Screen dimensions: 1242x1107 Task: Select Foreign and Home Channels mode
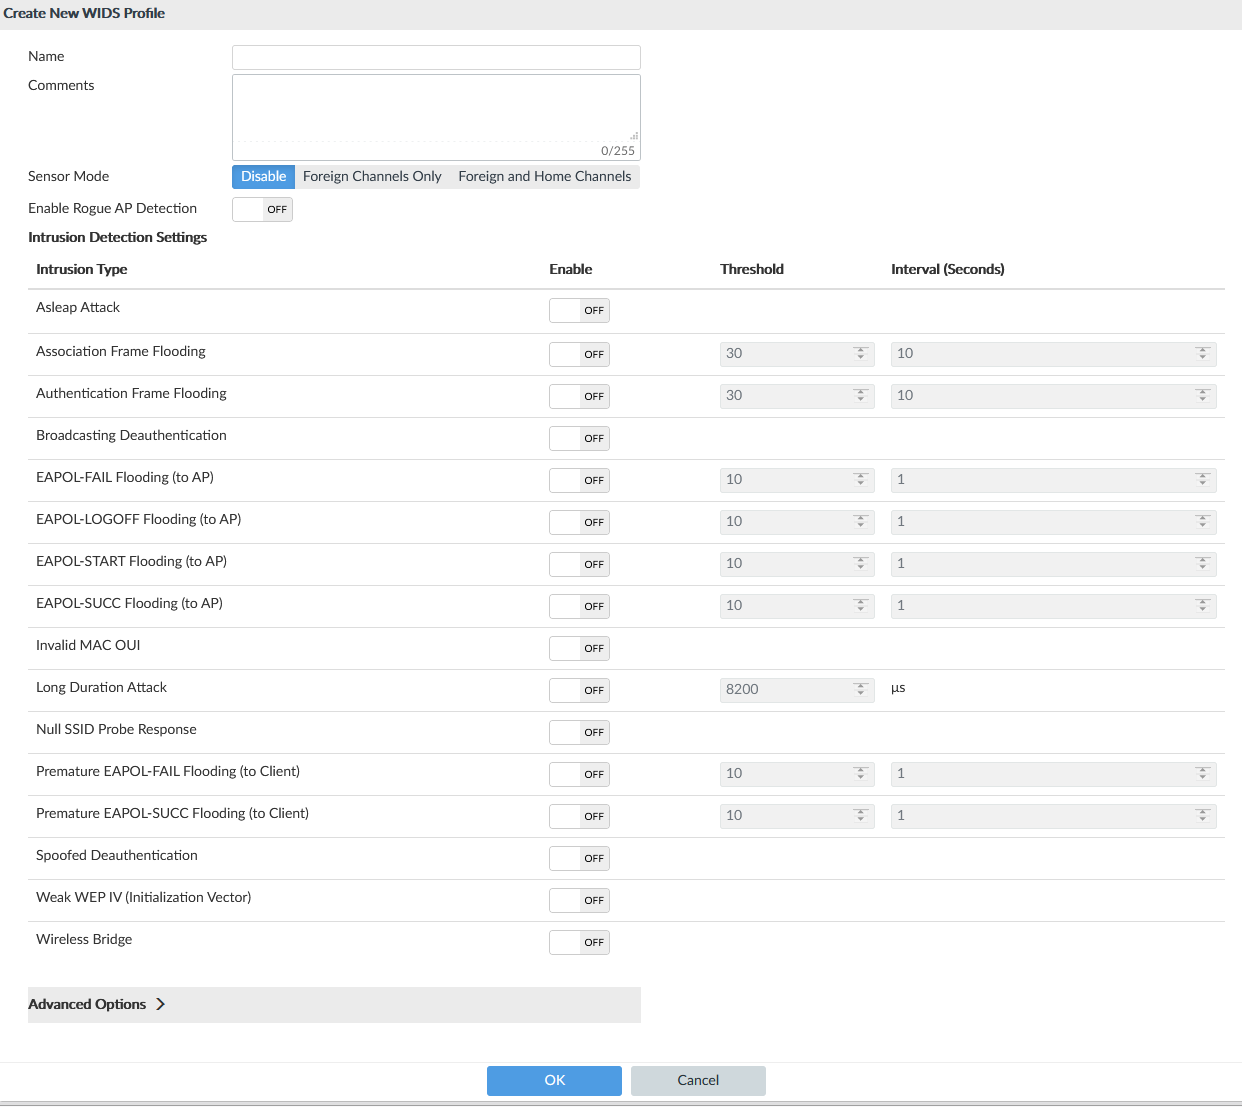pyautogui.click(x=544, y=176)
